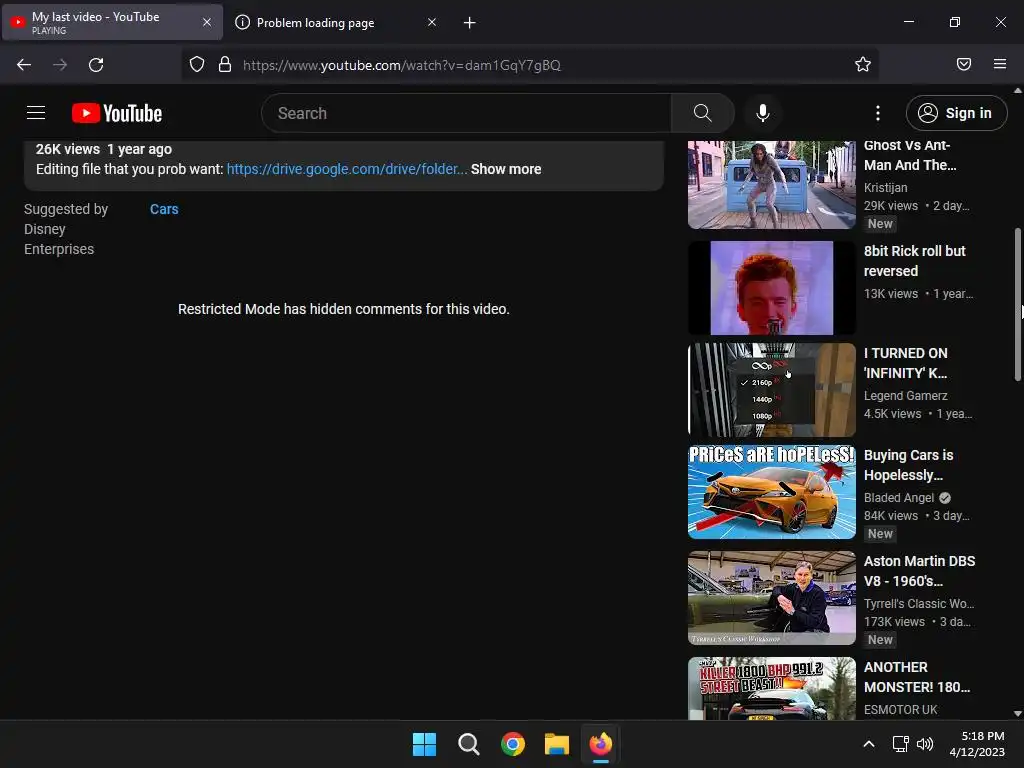Open the YouTube hamburger guide menu
The image size is (1024, 768).
click(36, 113)
